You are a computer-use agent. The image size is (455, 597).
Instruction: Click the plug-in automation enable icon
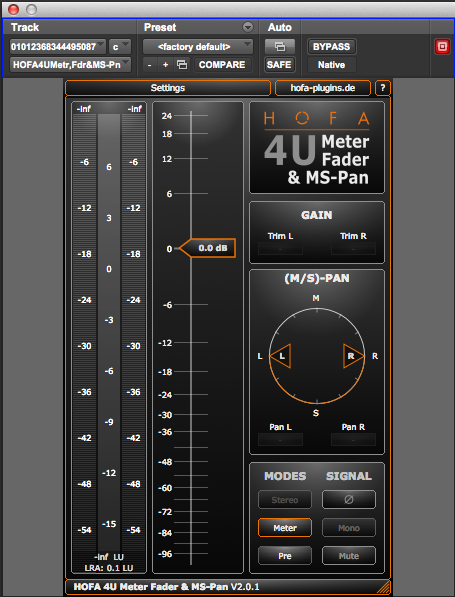pyautogui.click(x=280, y=47)
